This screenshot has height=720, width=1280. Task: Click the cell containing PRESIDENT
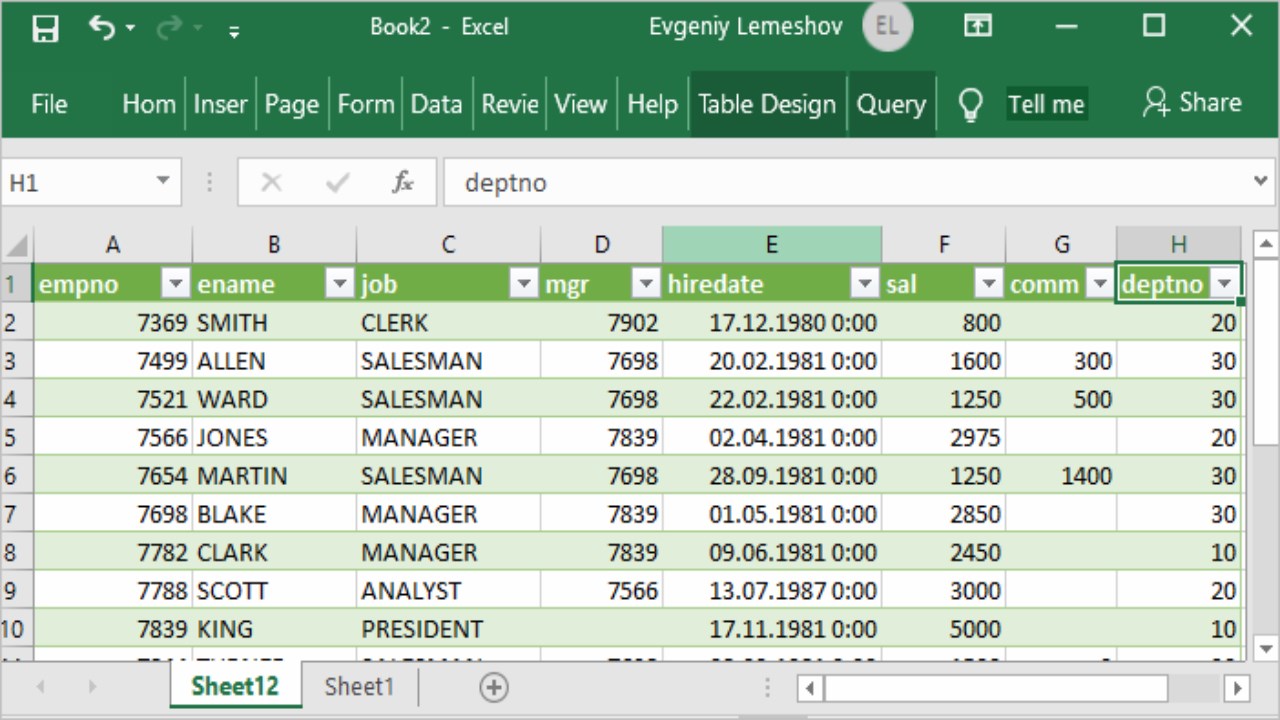[x=448, y=629]
